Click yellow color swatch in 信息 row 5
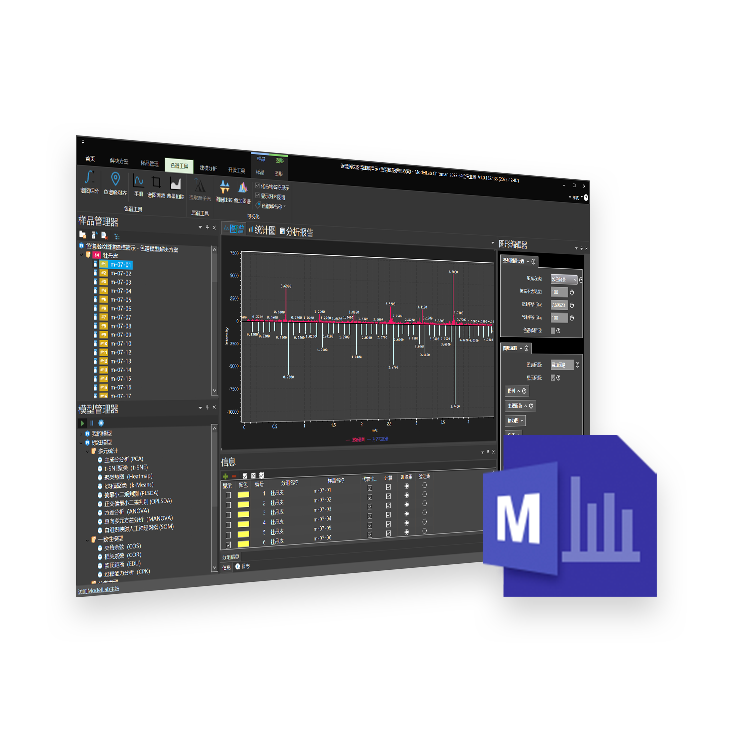732x732 pixels. click(243, 534)
